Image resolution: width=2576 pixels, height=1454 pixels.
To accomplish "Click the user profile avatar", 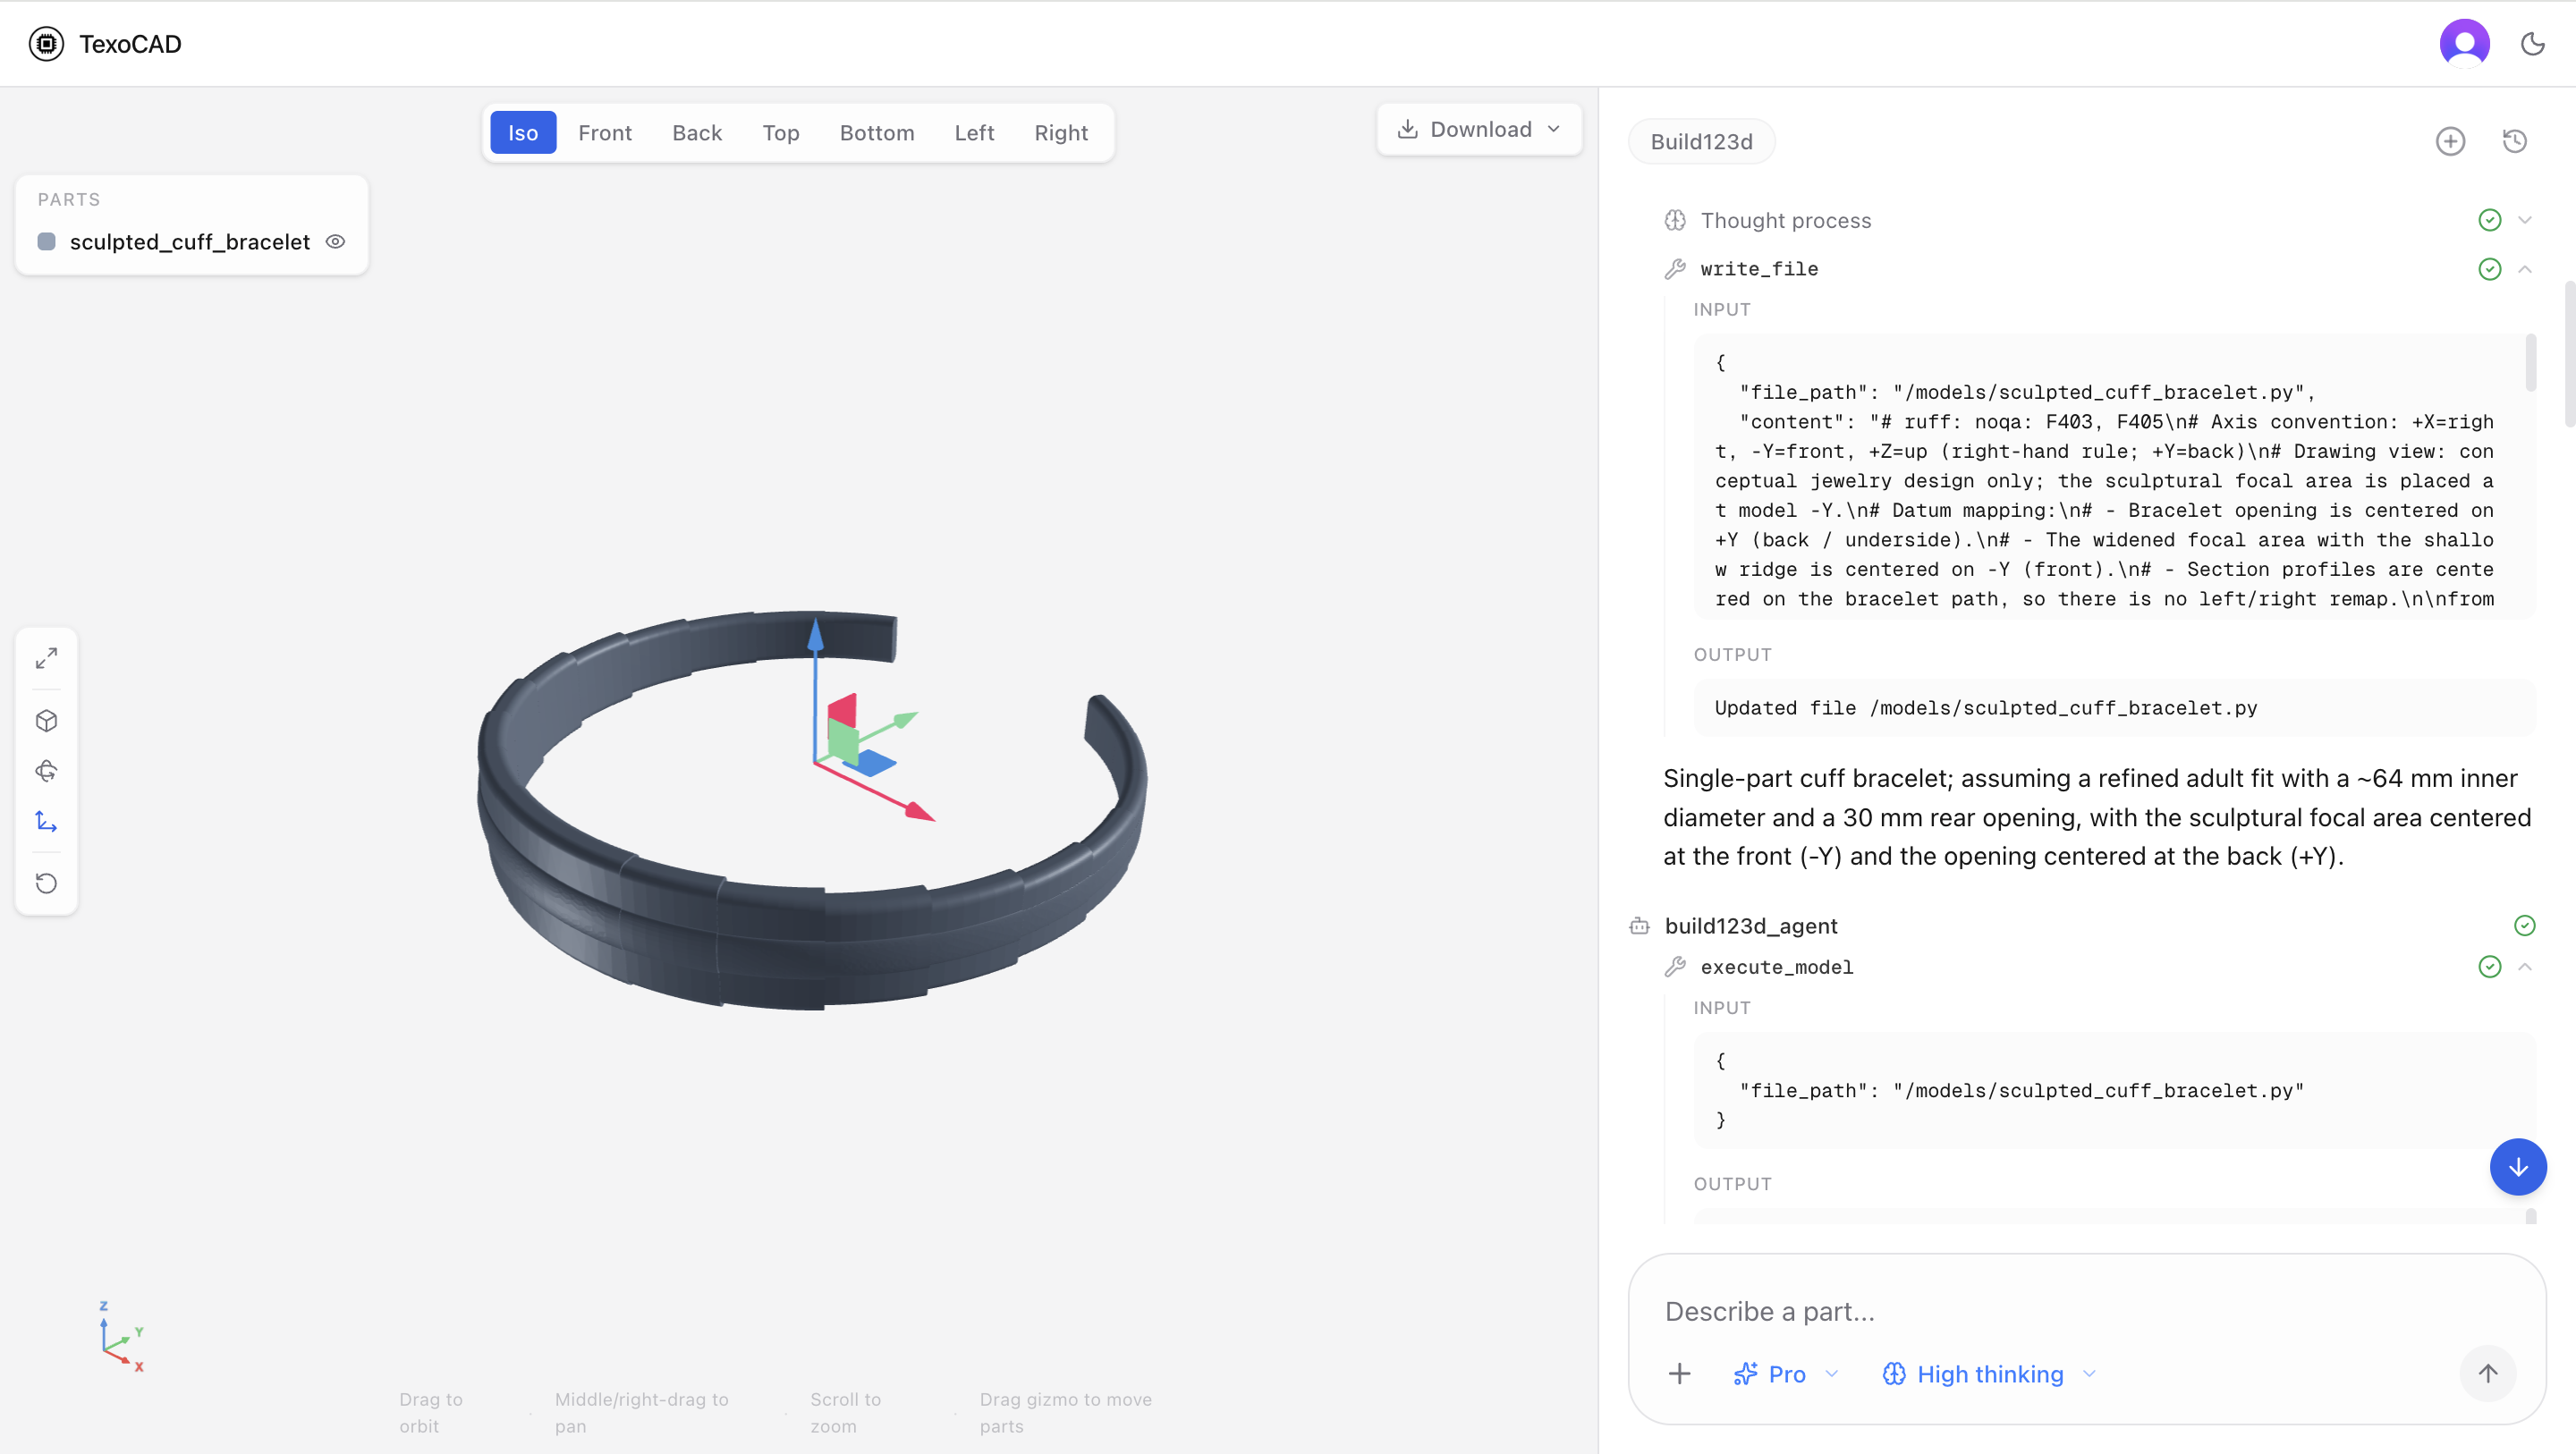I will [x=2464, y=43].
